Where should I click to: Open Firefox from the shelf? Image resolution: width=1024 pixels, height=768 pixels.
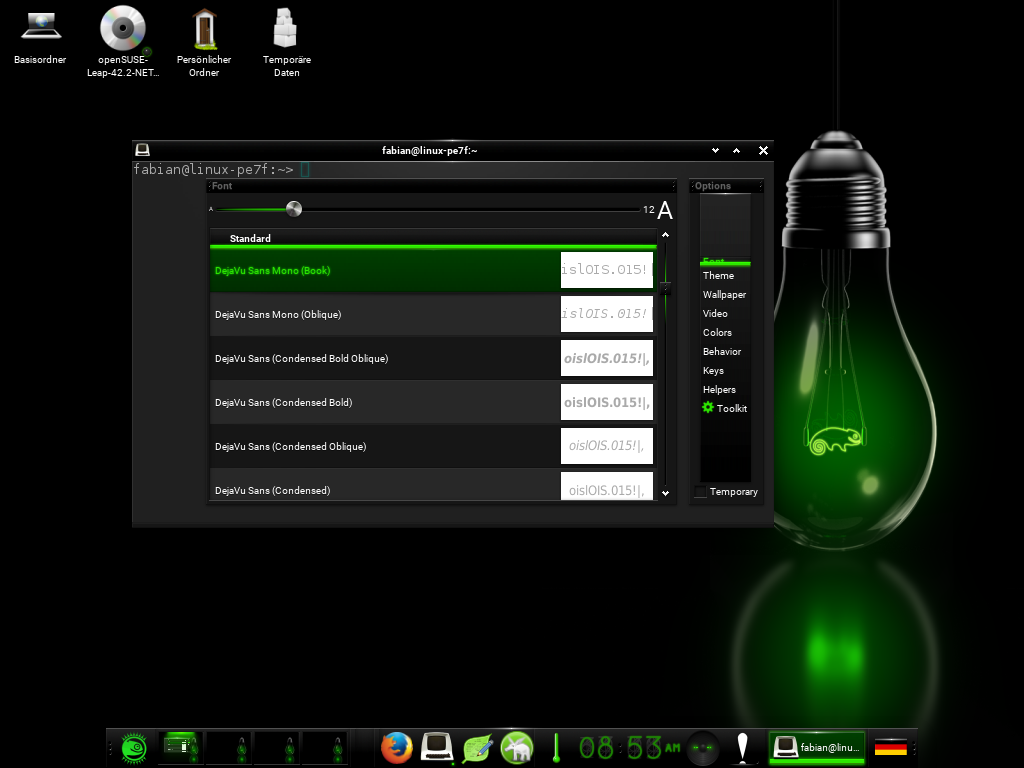click(396, 747)
